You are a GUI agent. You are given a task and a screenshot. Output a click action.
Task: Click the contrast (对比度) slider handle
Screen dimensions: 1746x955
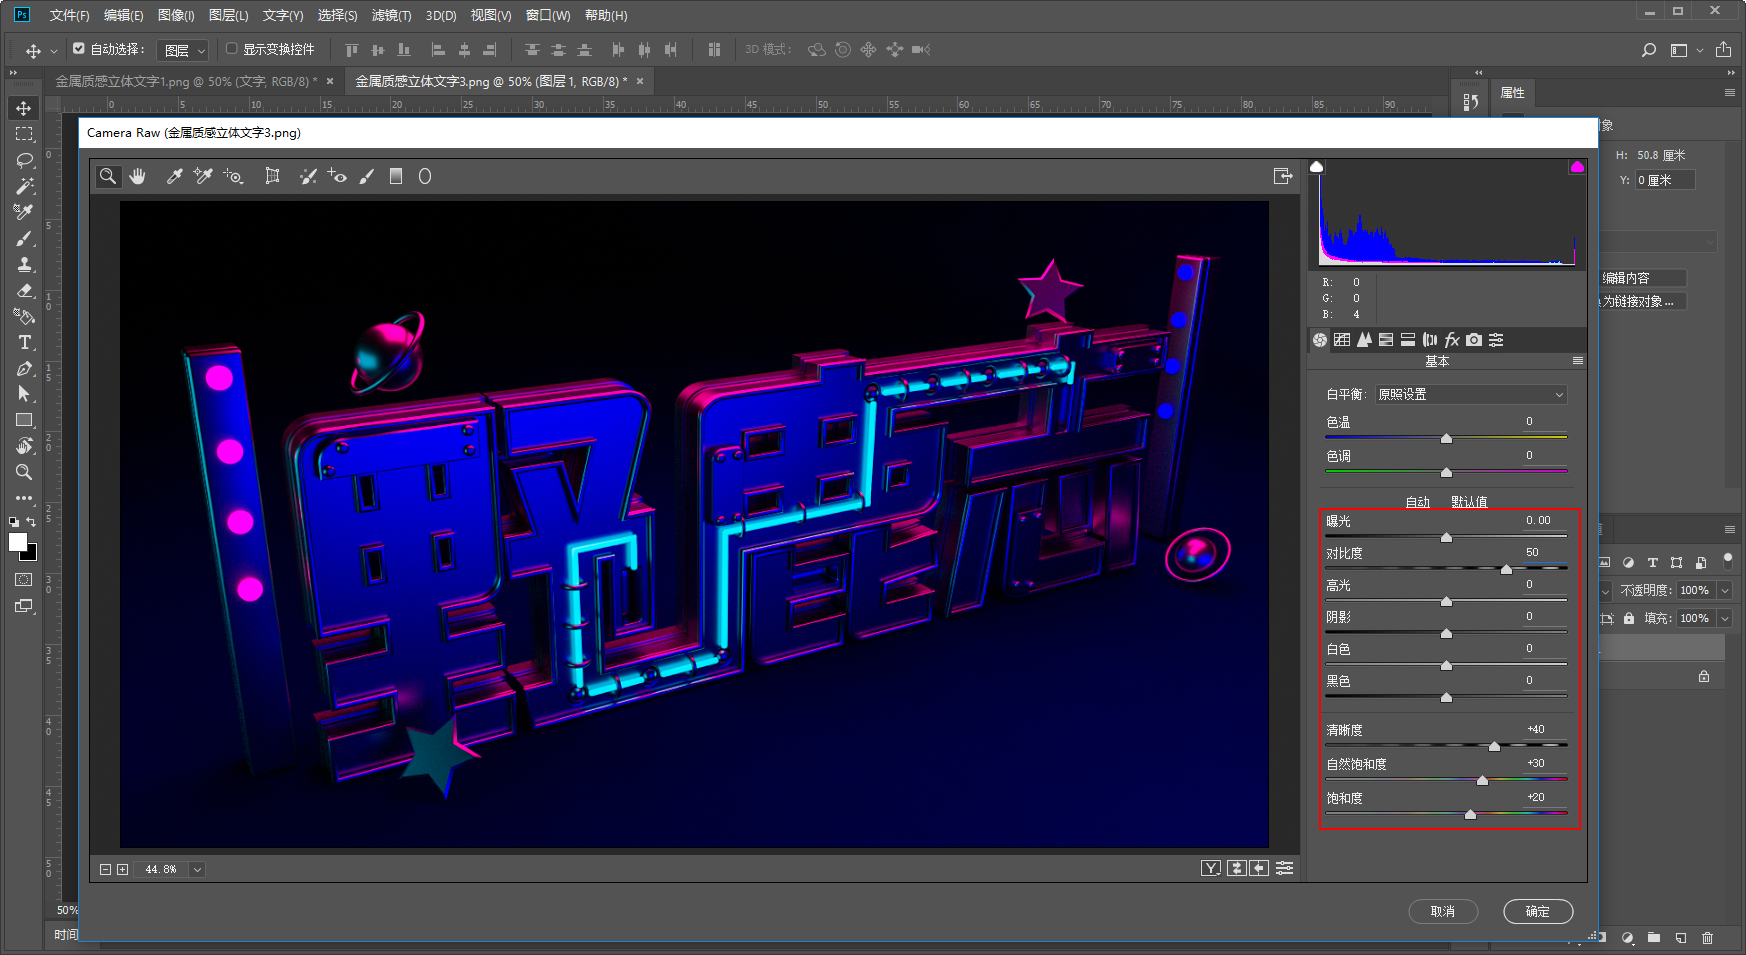pos(1506,569)
